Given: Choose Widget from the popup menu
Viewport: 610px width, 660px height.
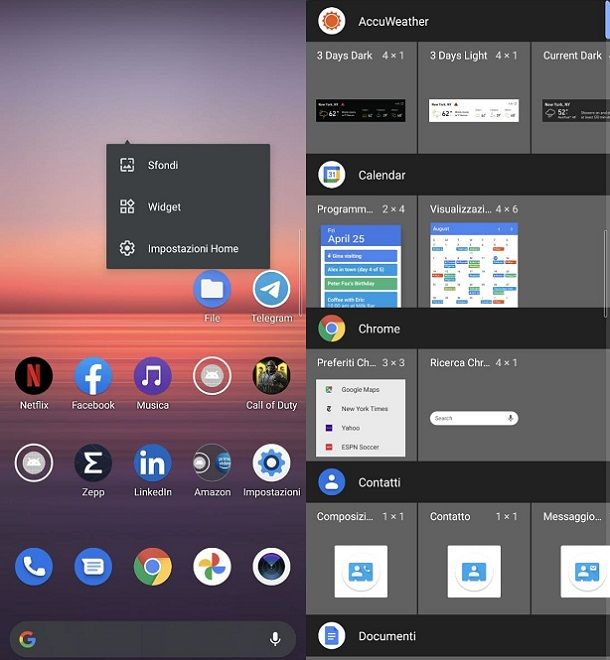Looking at the screenshot, I should (x=188, y=207).
